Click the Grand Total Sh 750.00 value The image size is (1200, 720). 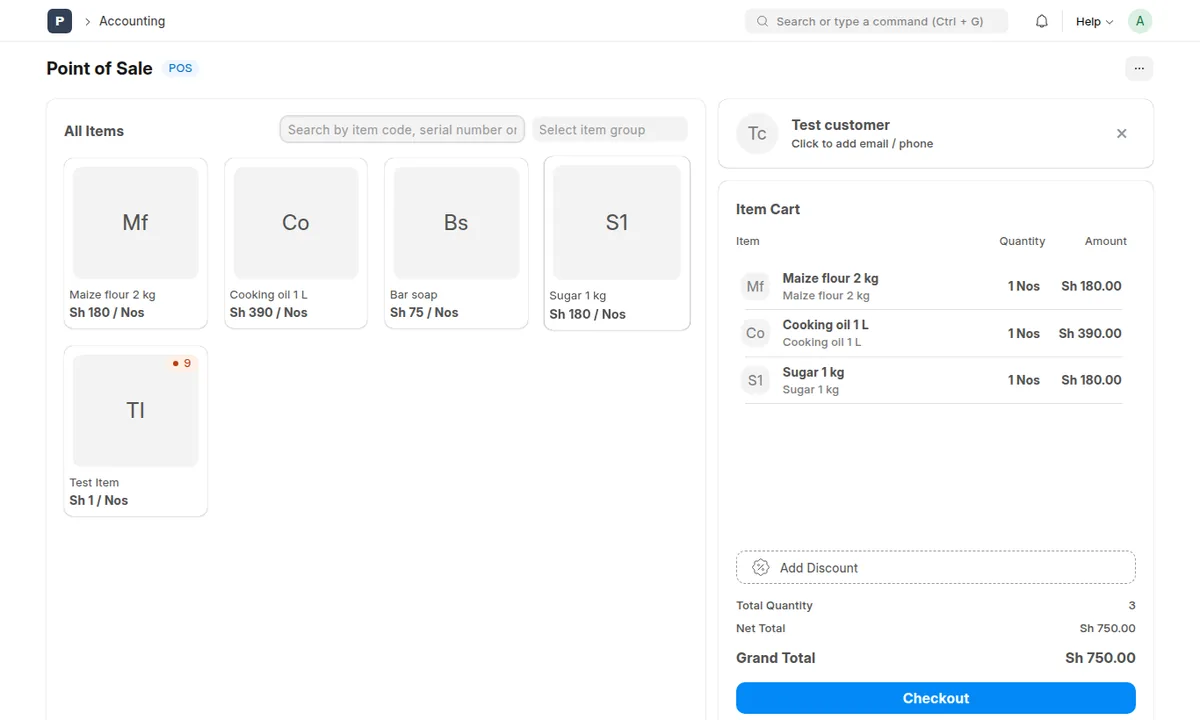[1100, 658]
